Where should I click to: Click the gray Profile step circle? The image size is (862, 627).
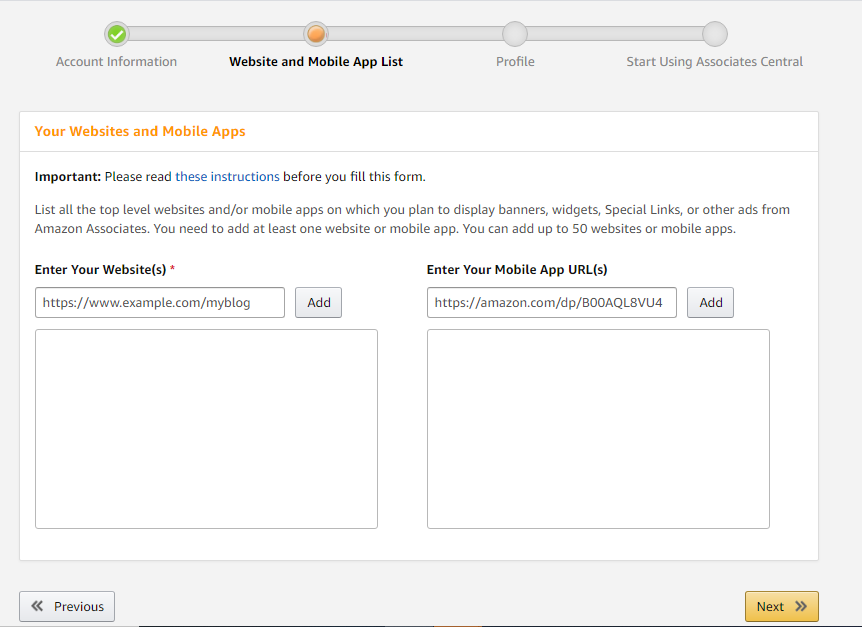(515, 34)
